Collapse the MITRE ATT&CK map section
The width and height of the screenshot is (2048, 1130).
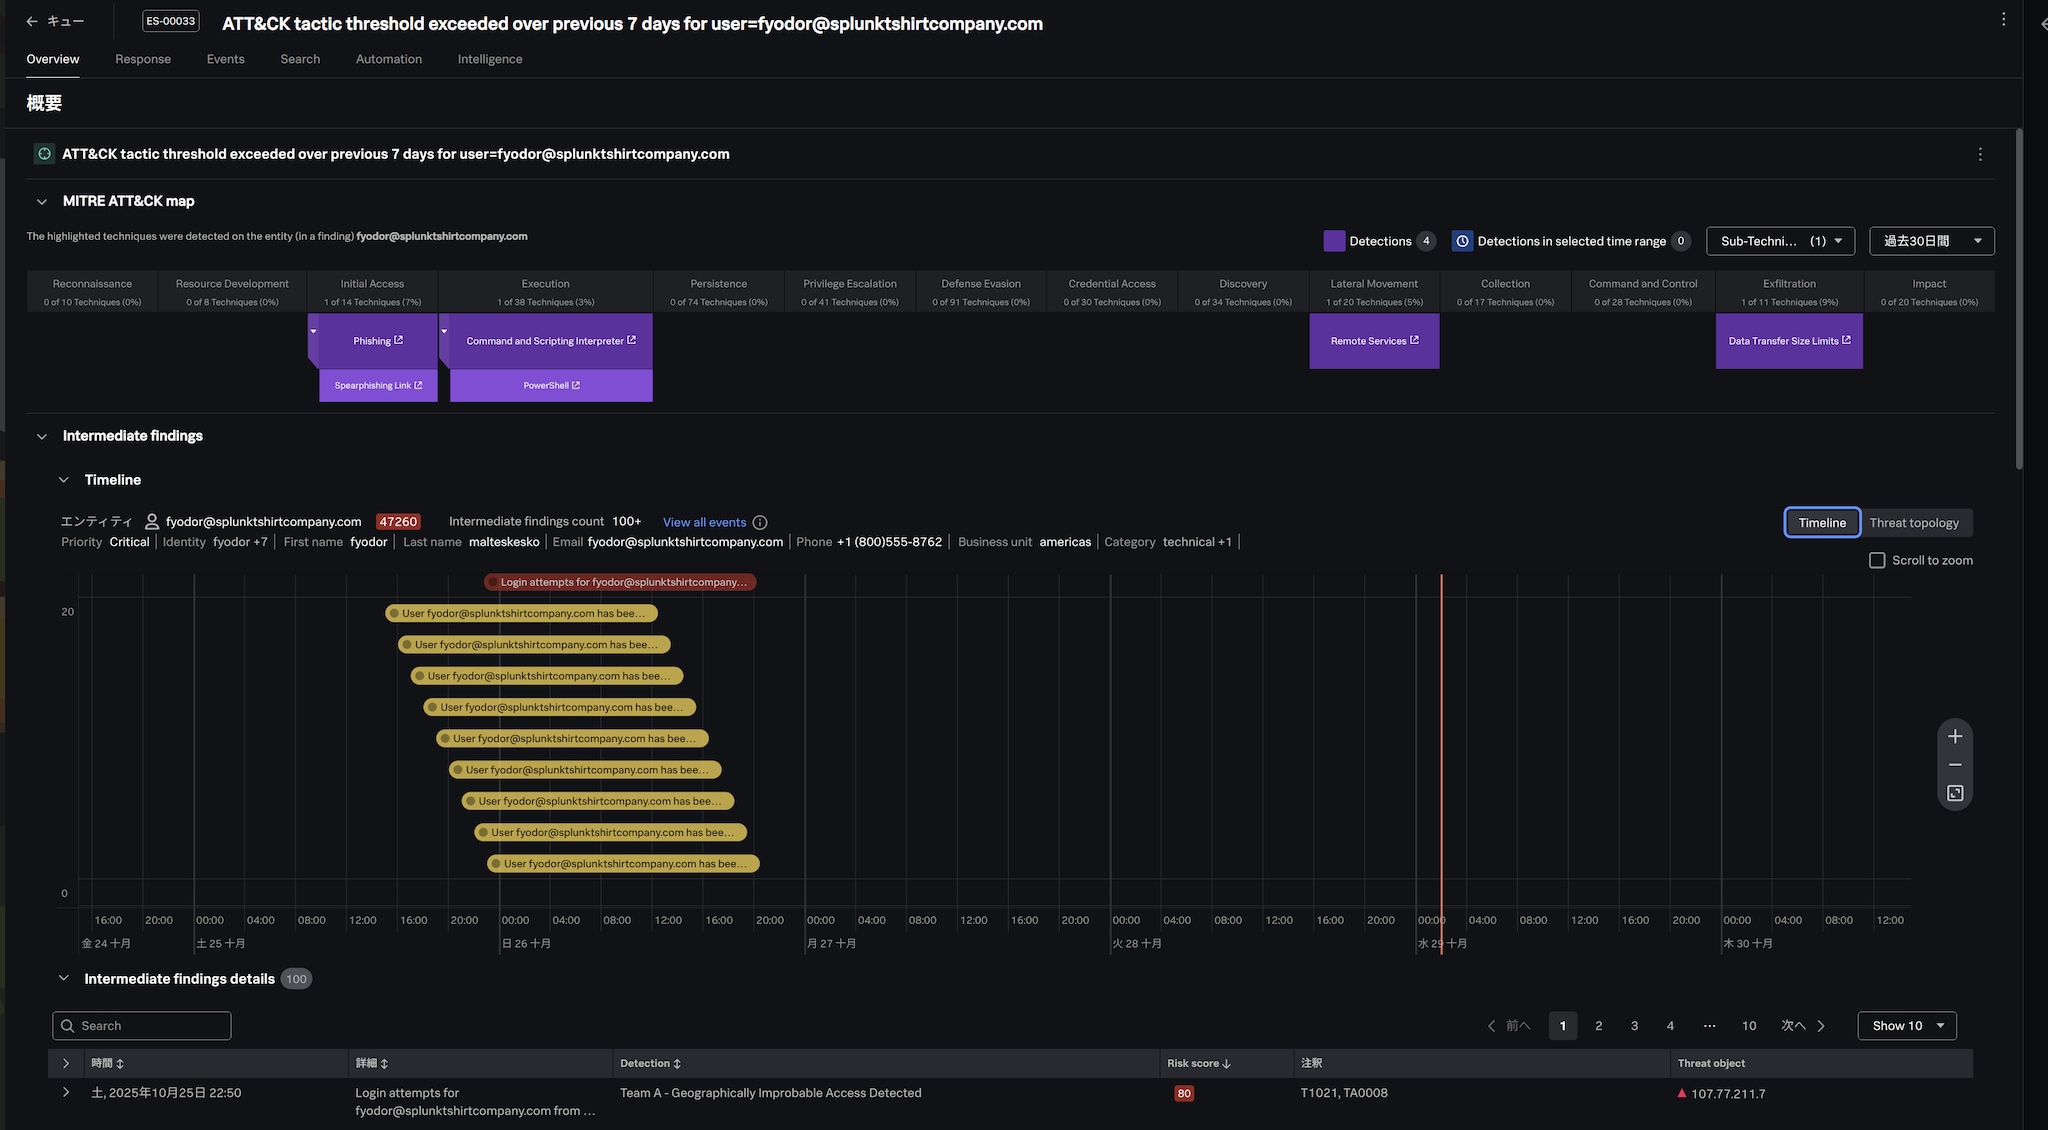coord(42,201)
